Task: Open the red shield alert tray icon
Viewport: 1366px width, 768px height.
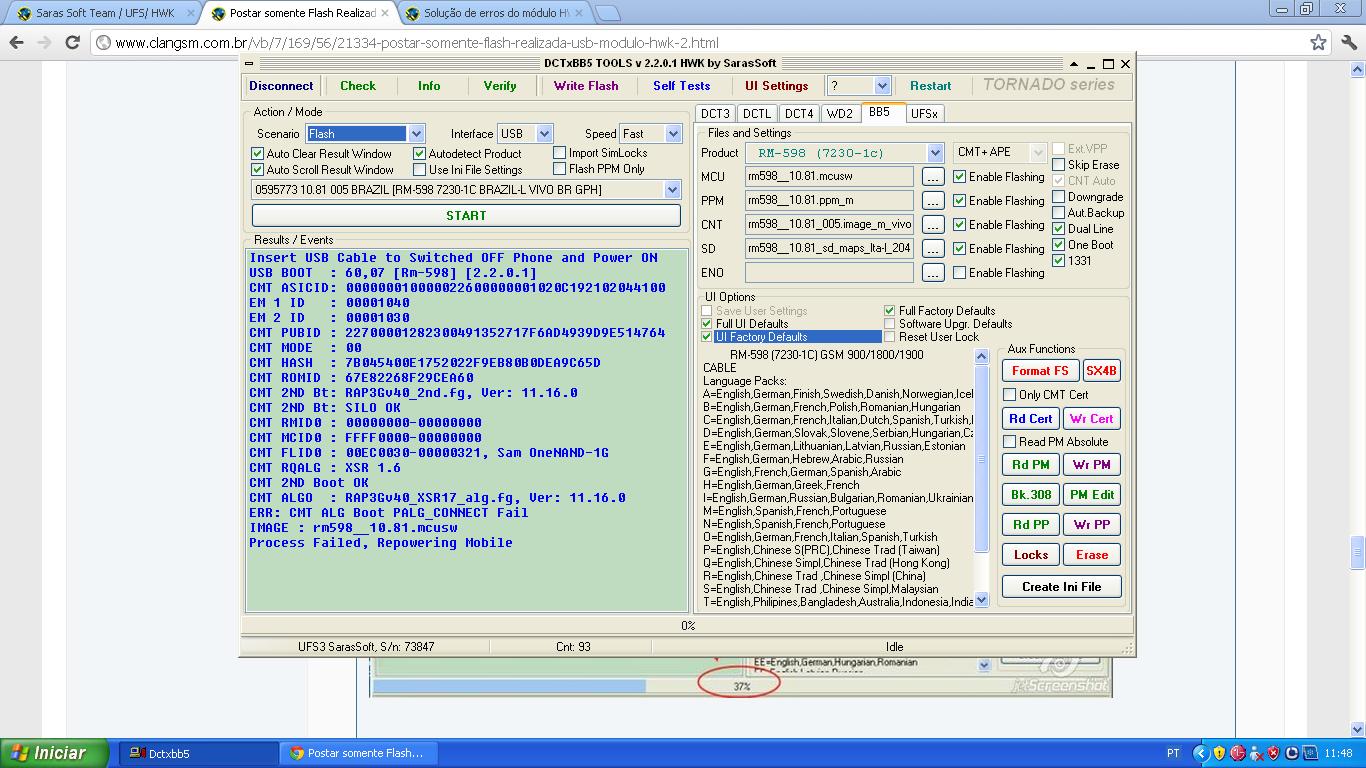Action: (x=1274, y=753)
